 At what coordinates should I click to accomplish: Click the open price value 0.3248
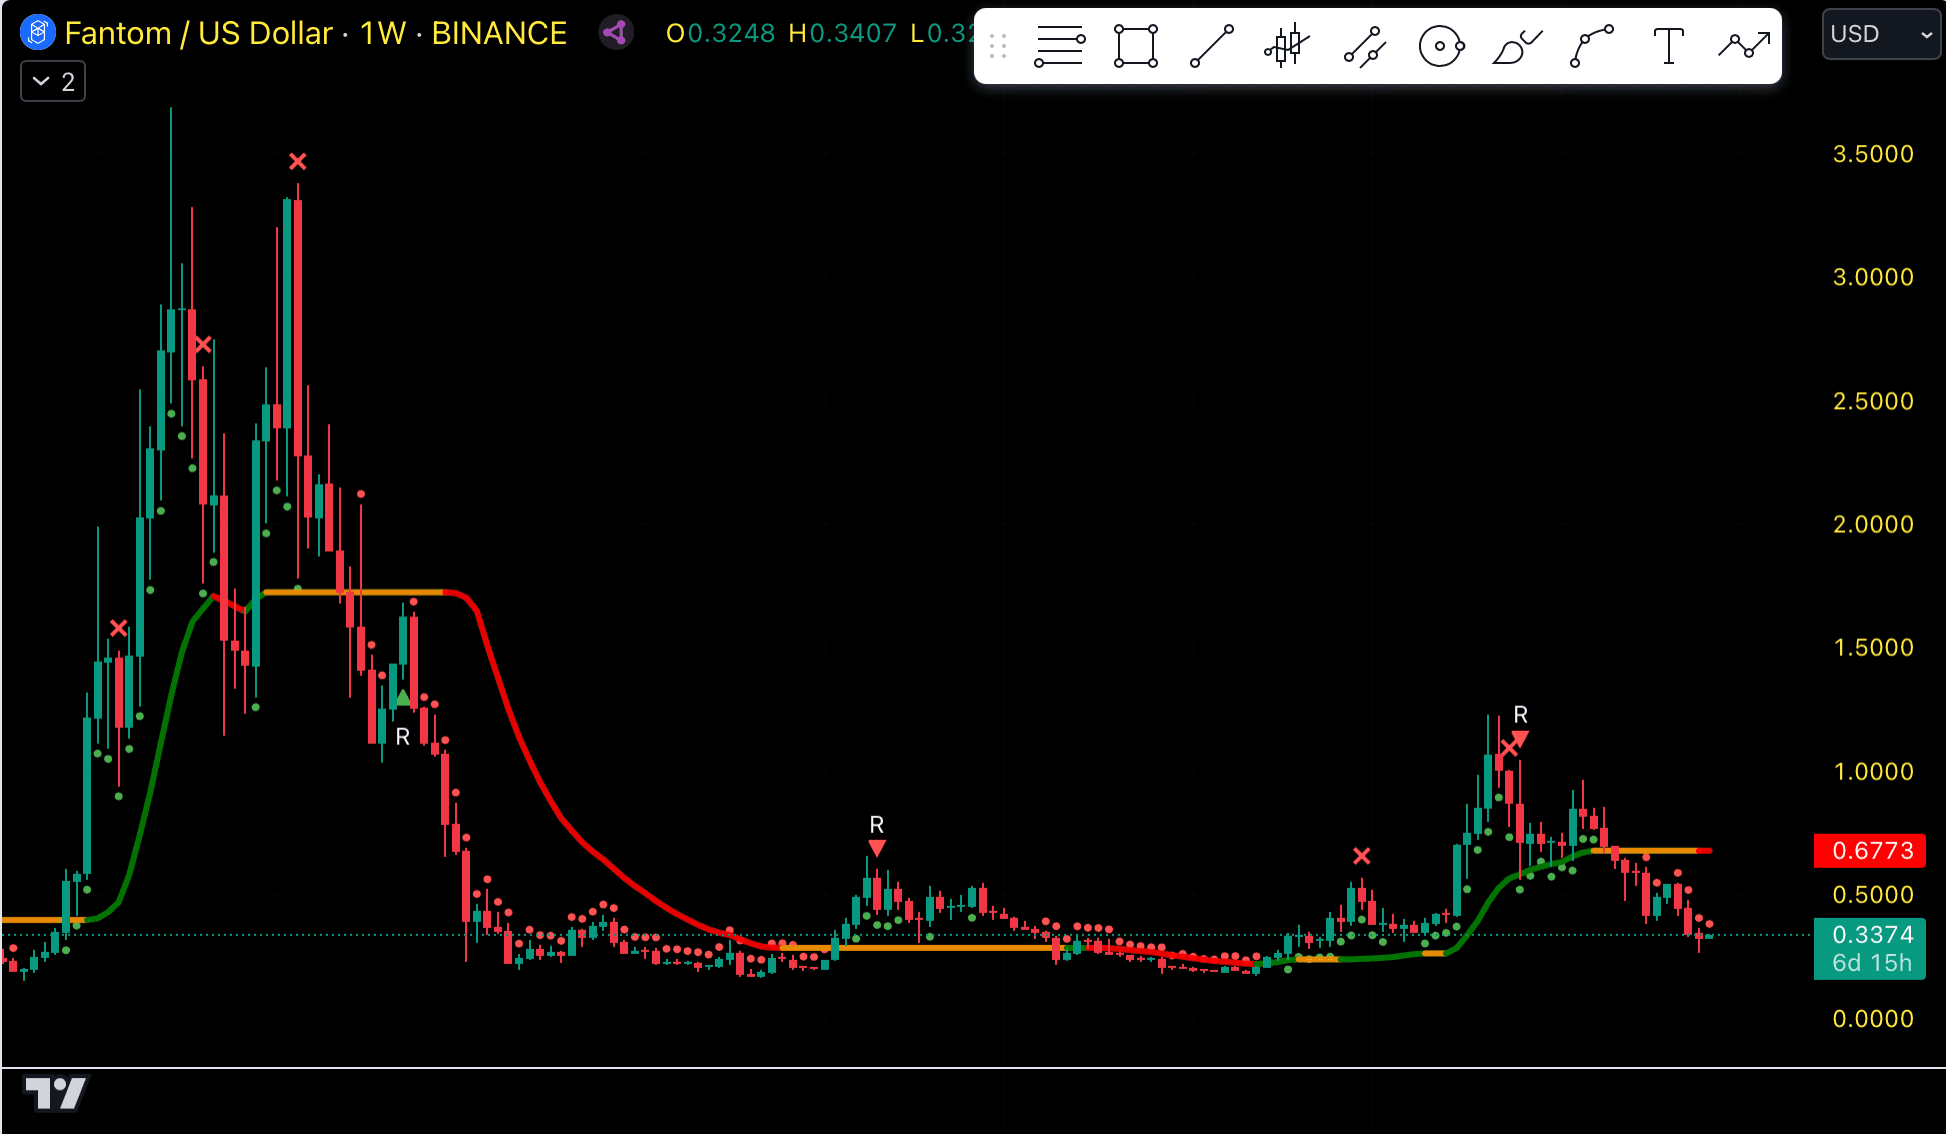731,33
